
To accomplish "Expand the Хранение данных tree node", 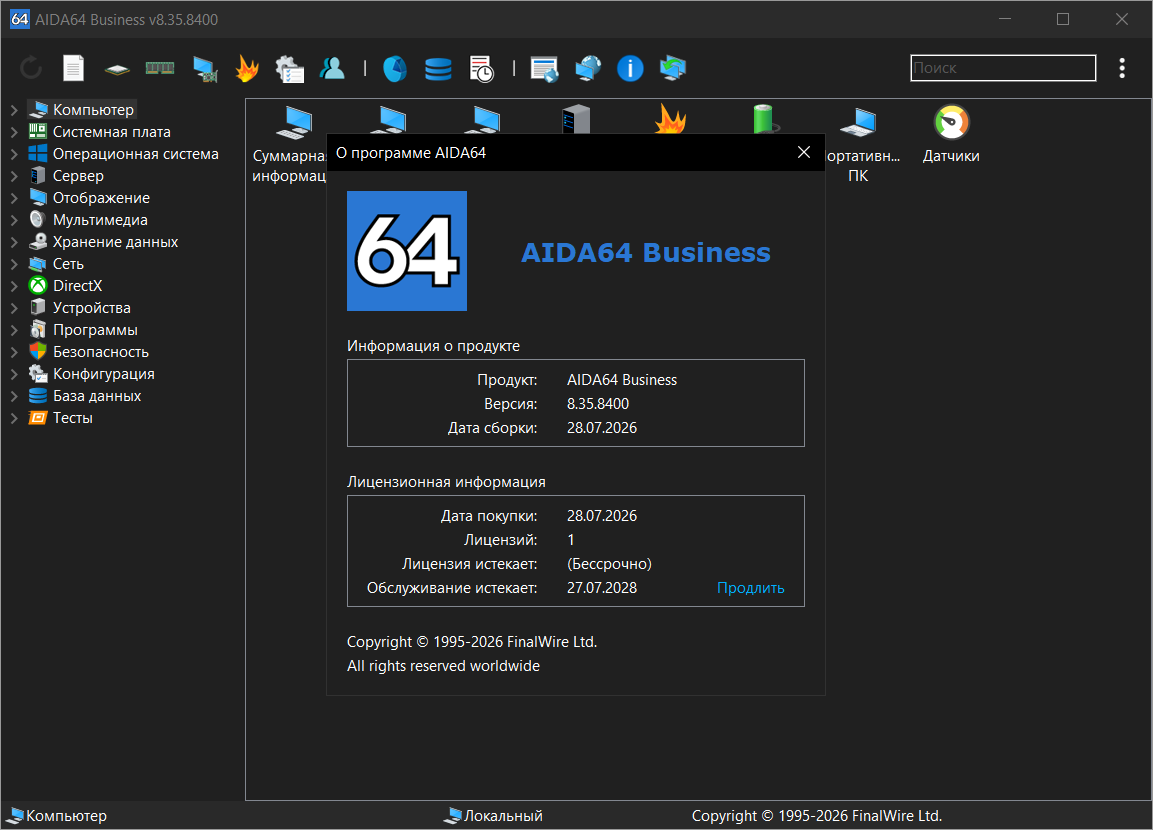I will (x=14, y=242).
